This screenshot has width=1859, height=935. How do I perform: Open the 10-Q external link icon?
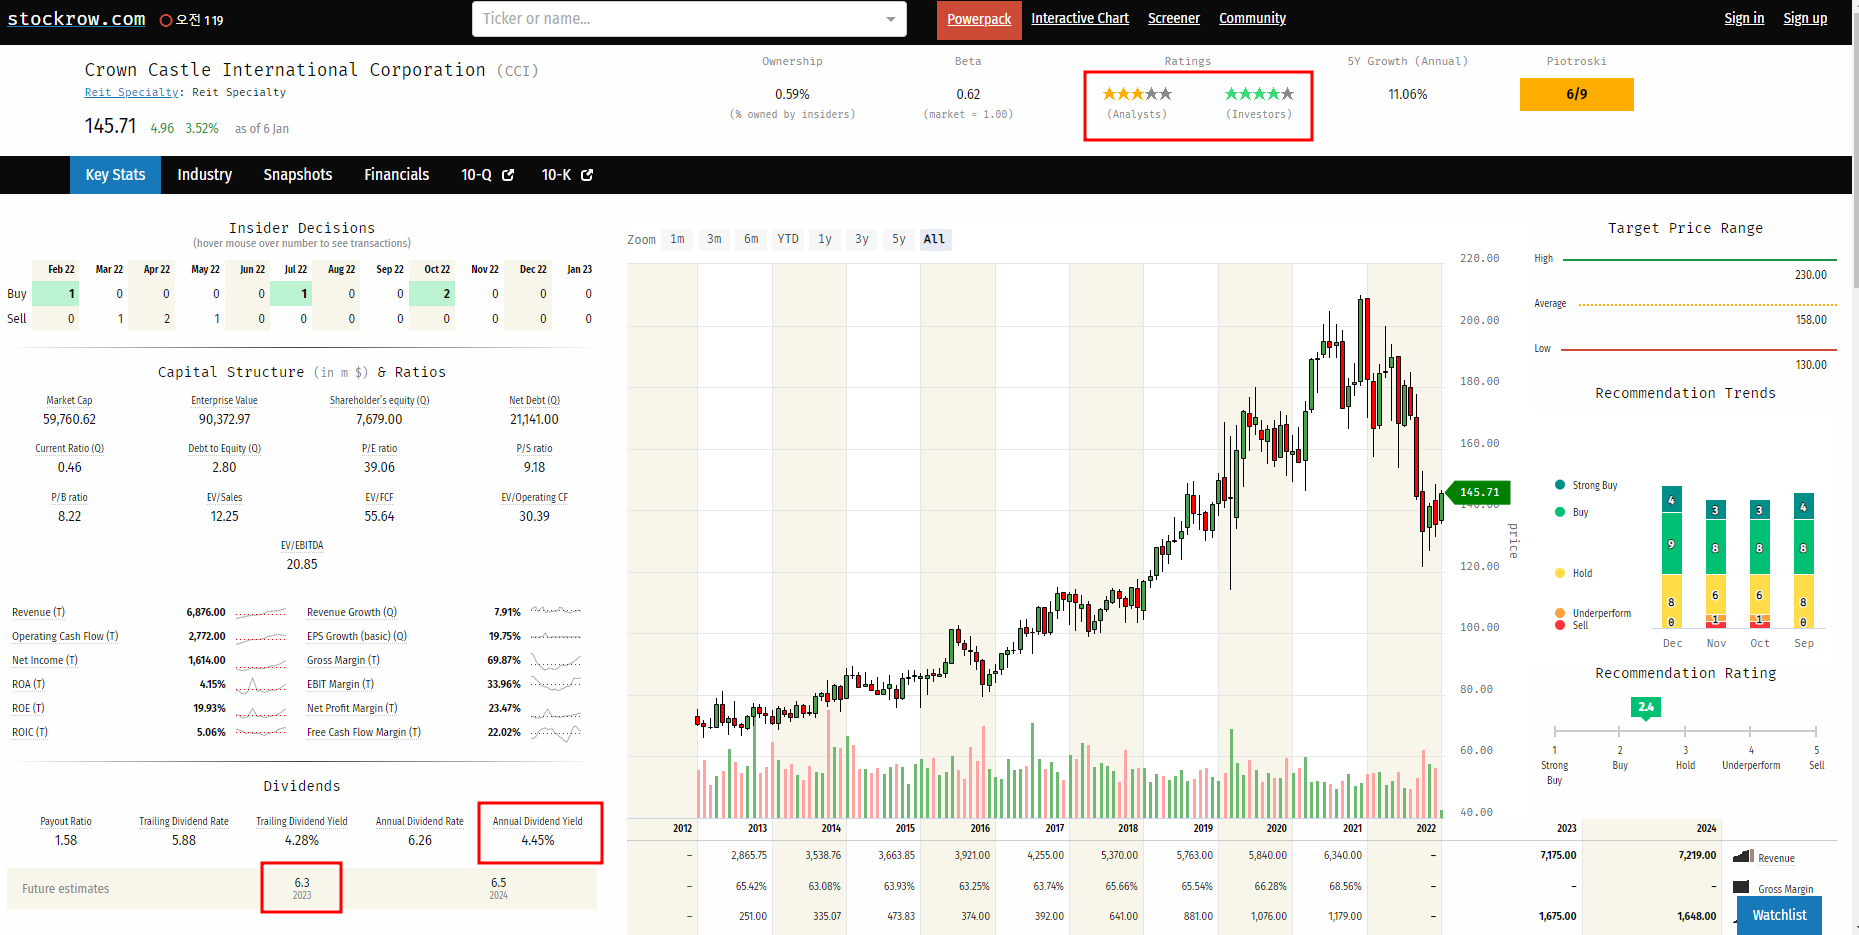coord(508,175)
